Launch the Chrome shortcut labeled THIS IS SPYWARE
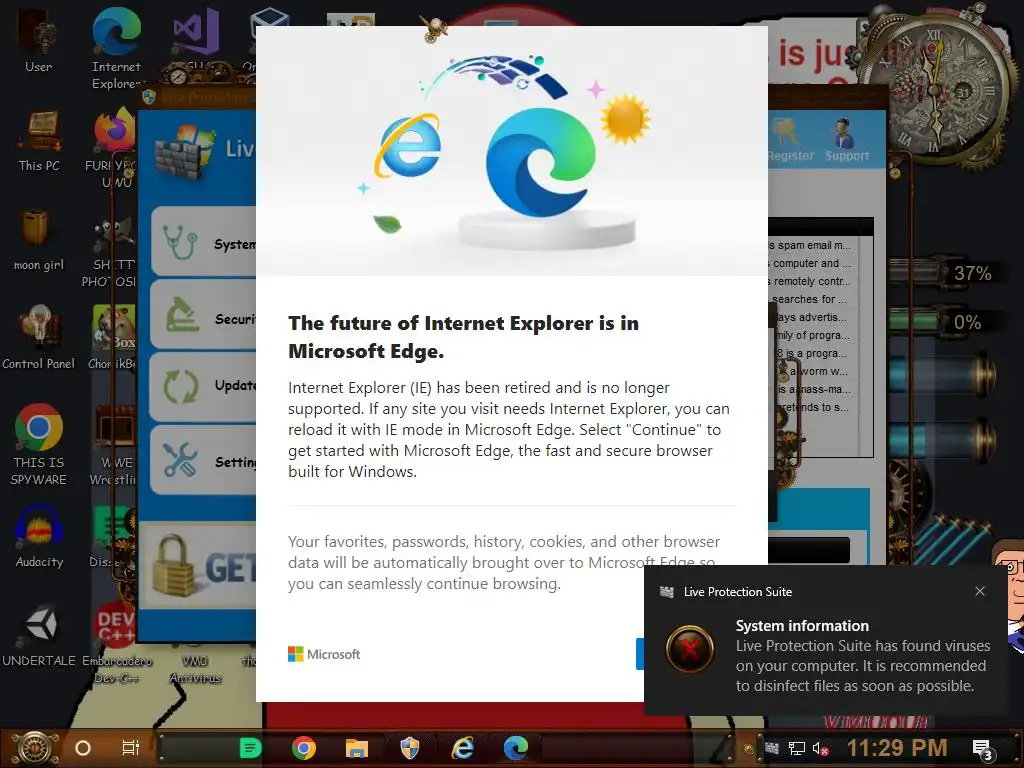Image resolution: width=1024 pixels, height=768 pixels. click(39, 444)
